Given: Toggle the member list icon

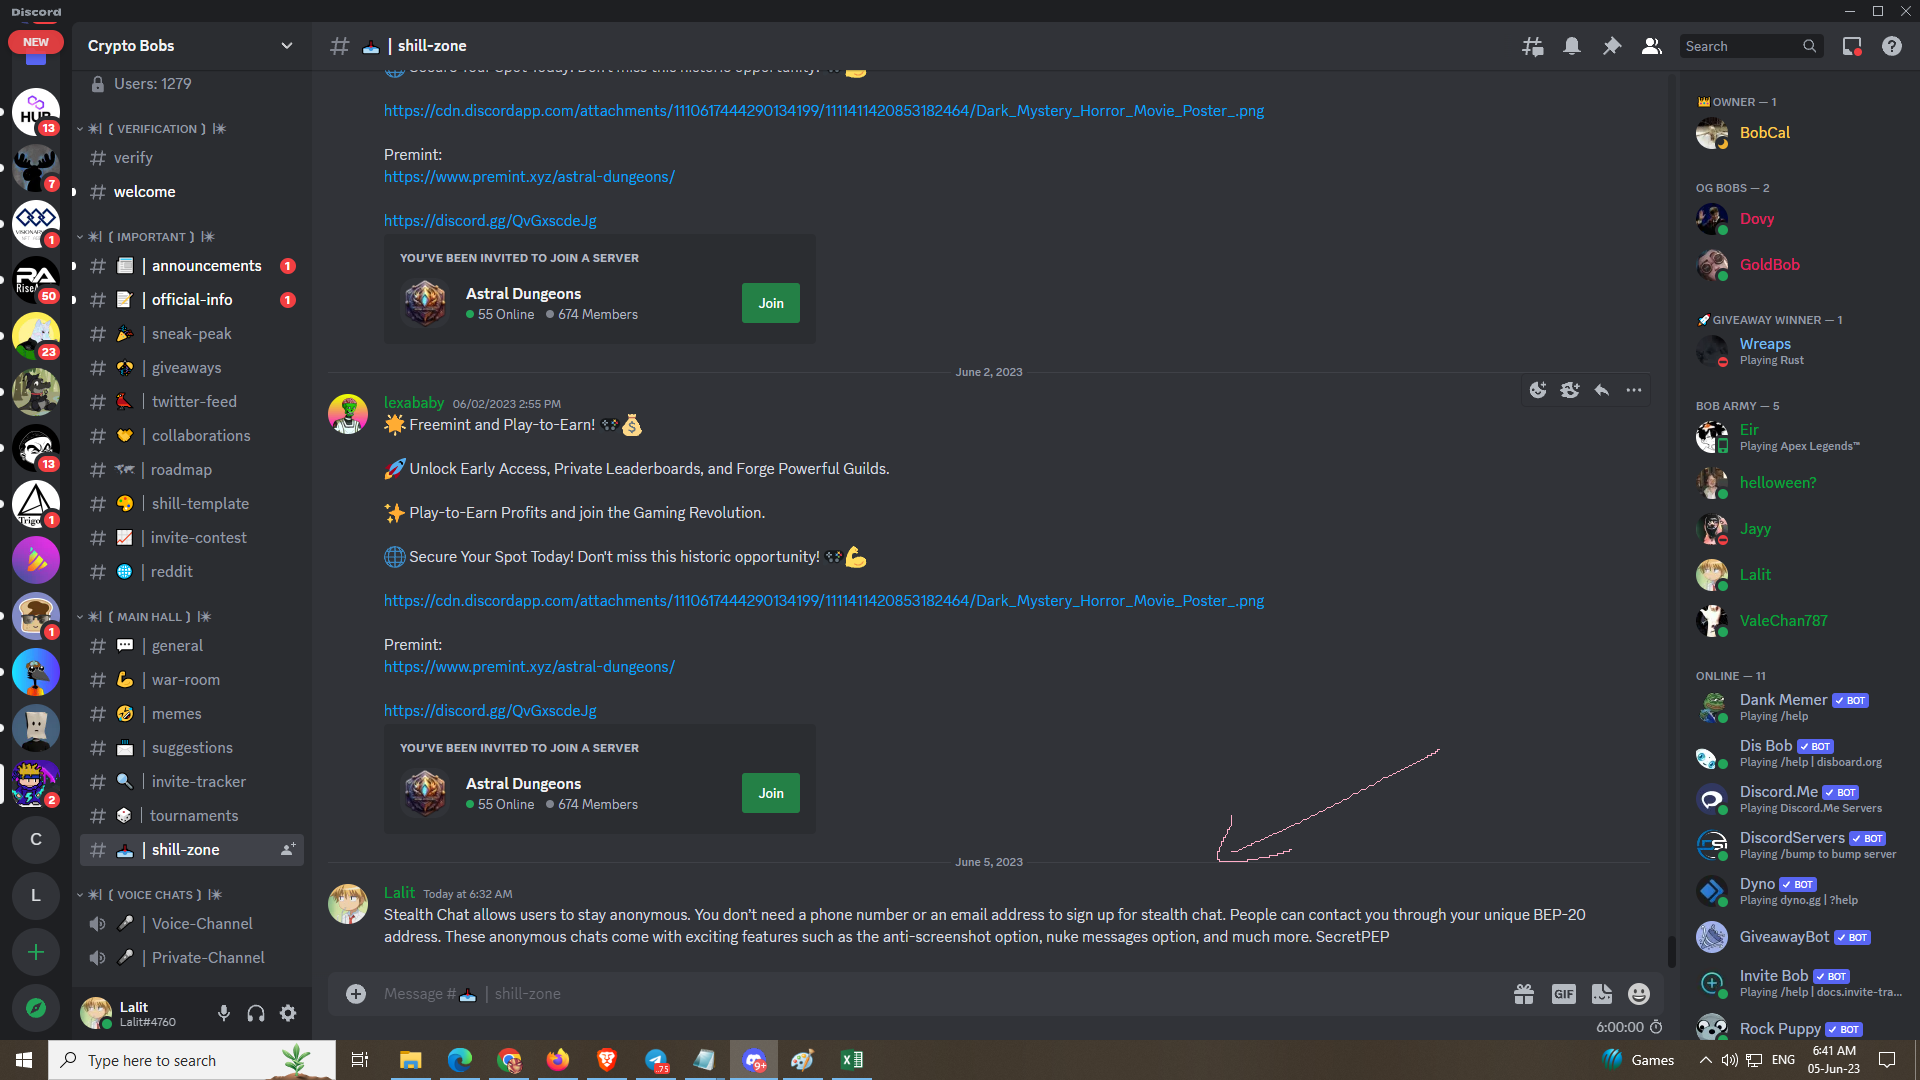Looking at the screenshot, I should 1652,46.
